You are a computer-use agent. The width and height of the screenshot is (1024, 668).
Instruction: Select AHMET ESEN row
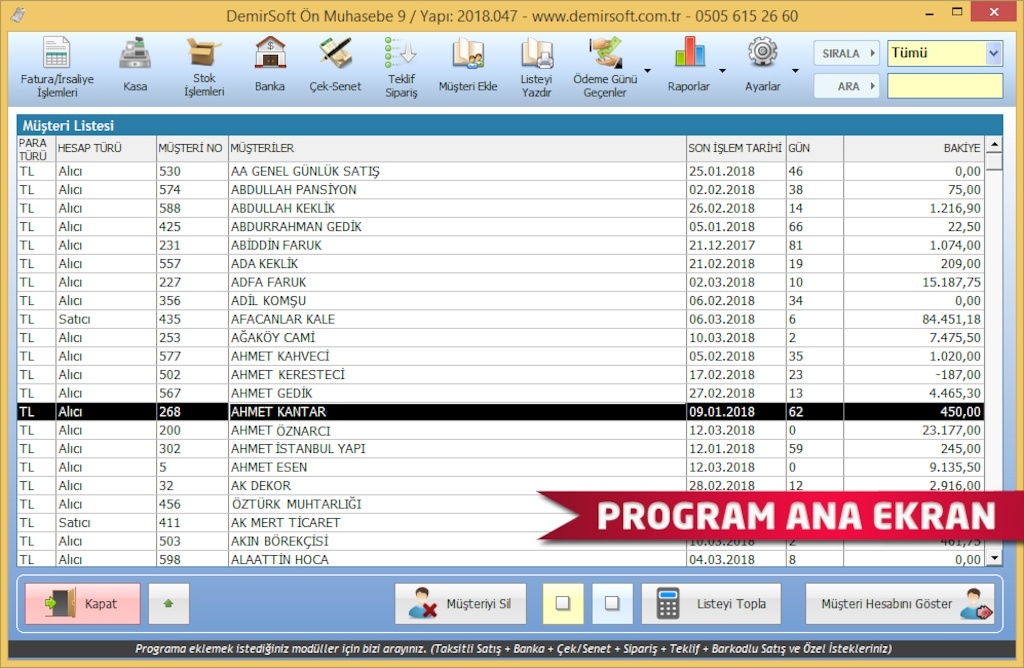[500, 467]
